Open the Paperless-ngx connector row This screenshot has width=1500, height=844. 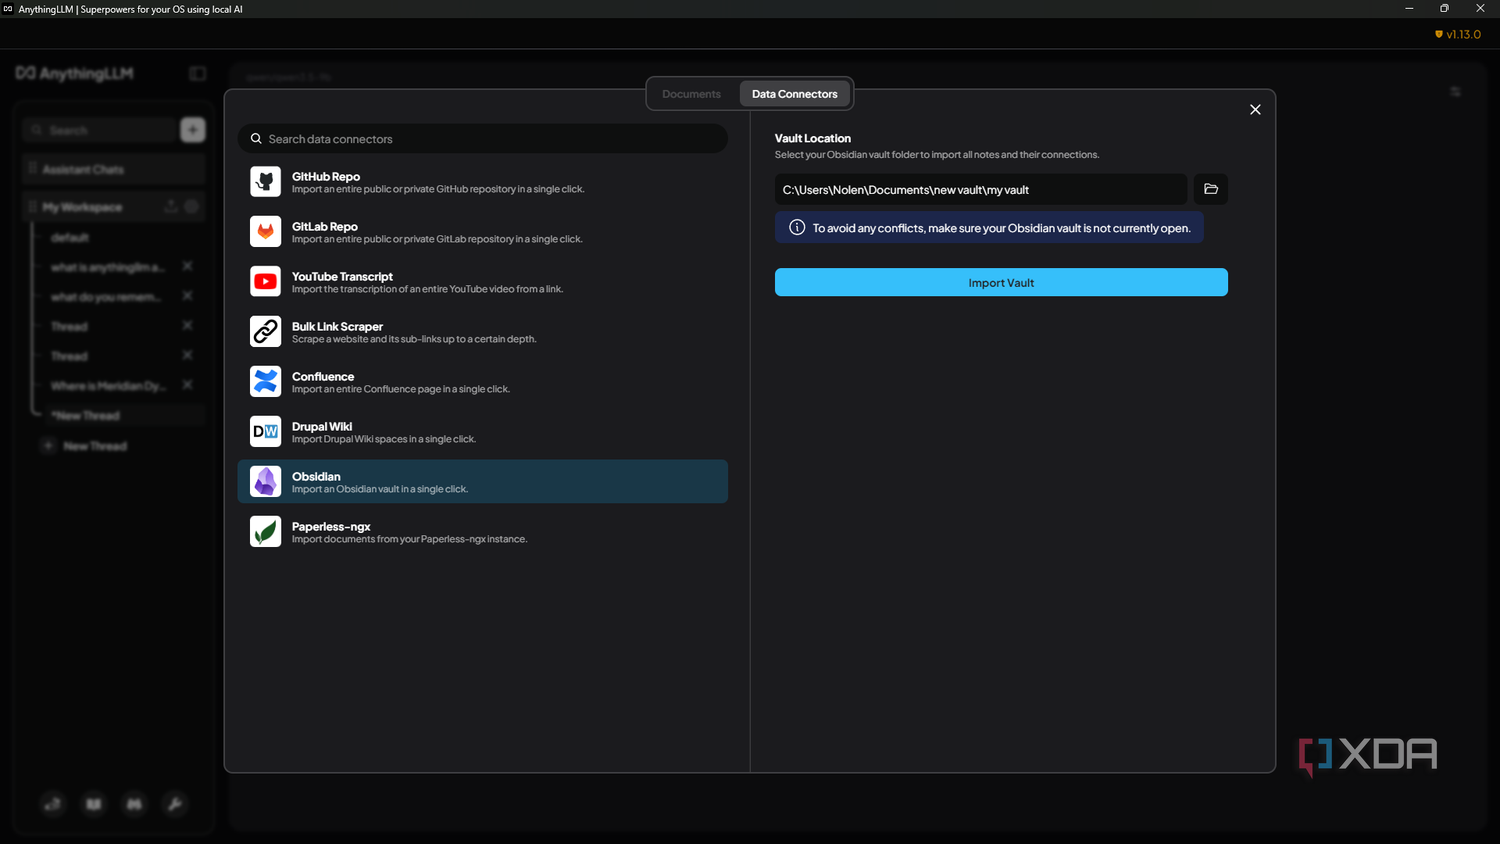click(x=483, y=532)
